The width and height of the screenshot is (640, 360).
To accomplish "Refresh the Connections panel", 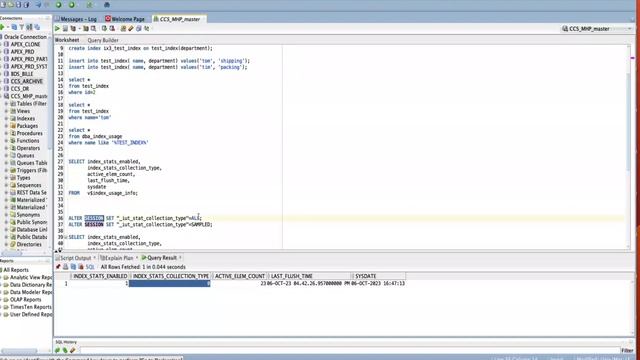I will (x=14, y=27).
